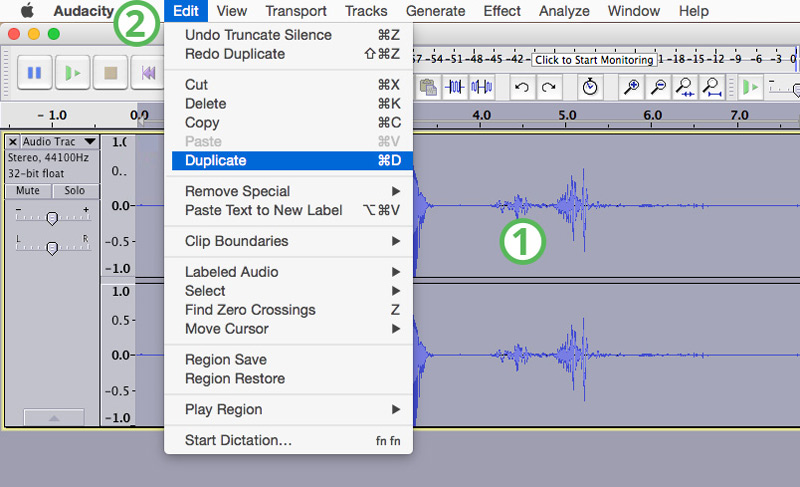This screenshot has width=800, height=487.
Task: Click the Pause transport button
Action: pos(34,72)
